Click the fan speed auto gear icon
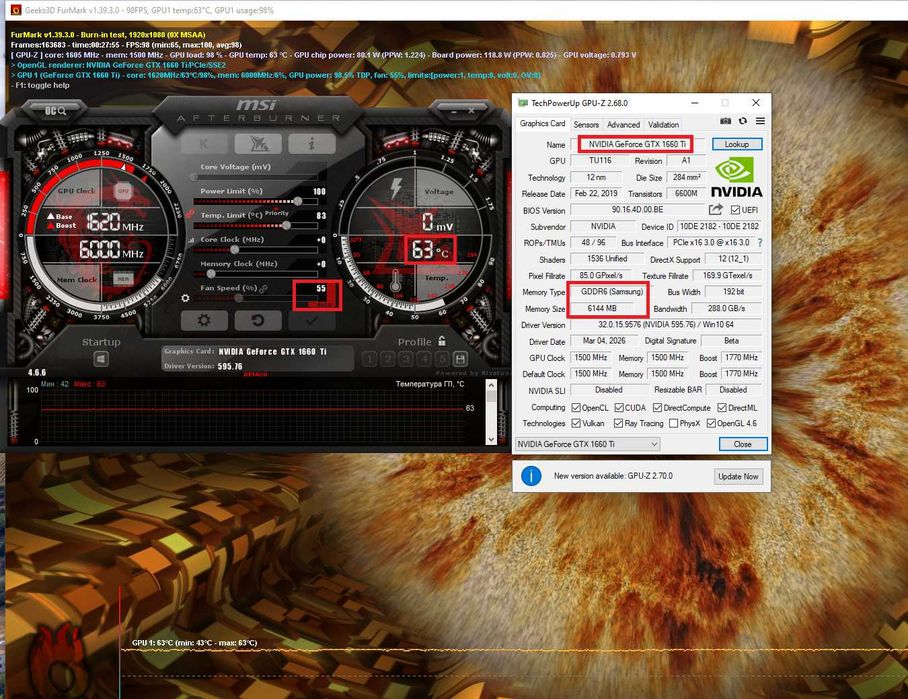 (x=185, y=298)
